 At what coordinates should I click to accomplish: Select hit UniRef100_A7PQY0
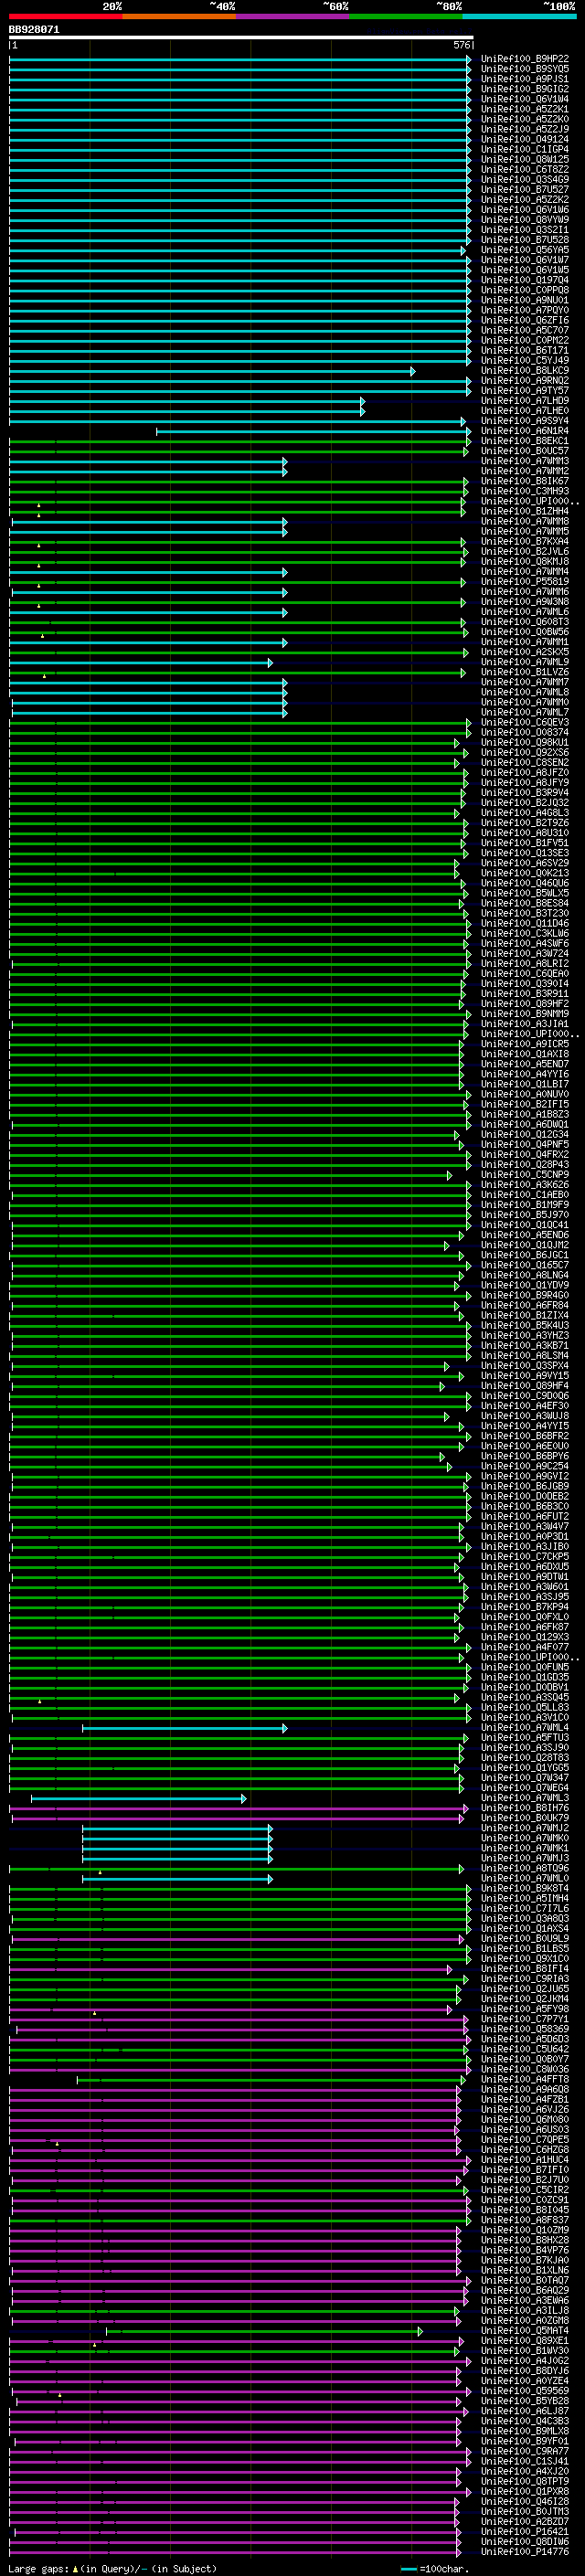(x=525, y=310)
